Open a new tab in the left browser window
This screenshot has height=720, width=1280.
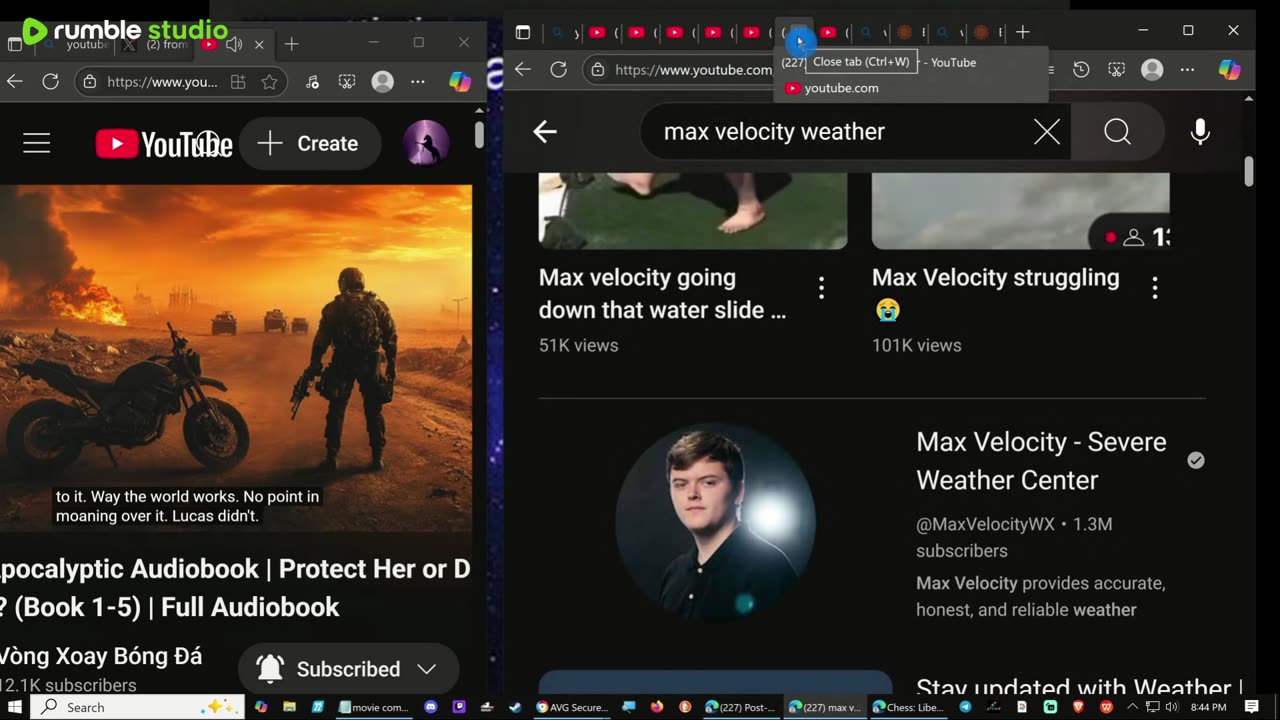point(291,44)
